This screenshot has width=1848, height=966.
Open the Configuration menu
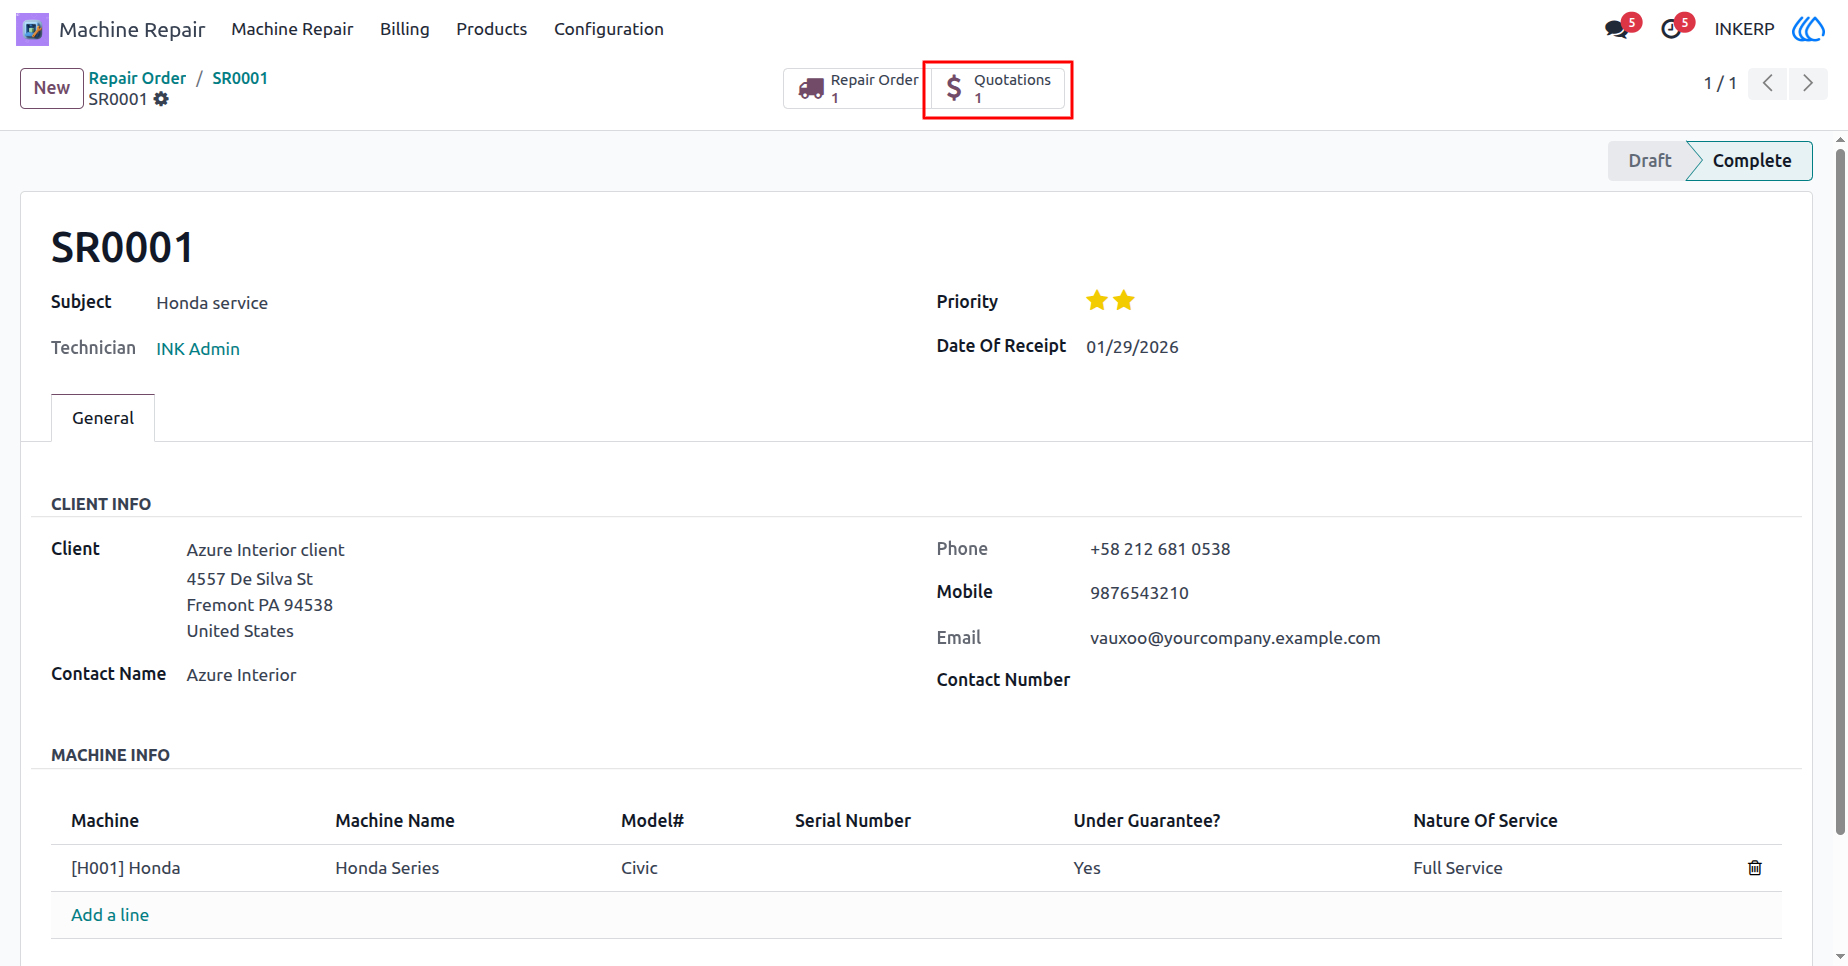pyautogui.click(x=609, y=29)
